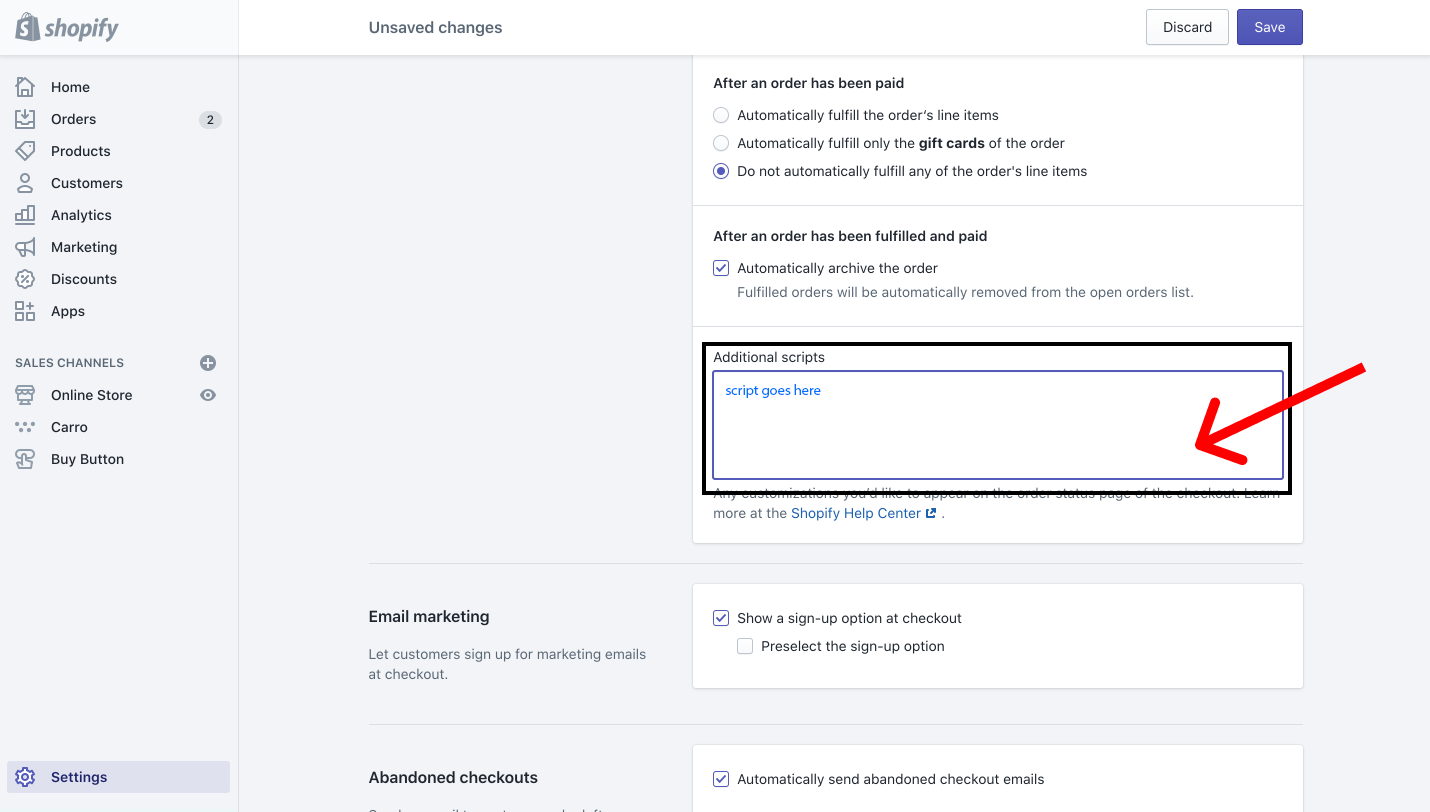
Task: Save the unsaved changes
Action: 1269,27
